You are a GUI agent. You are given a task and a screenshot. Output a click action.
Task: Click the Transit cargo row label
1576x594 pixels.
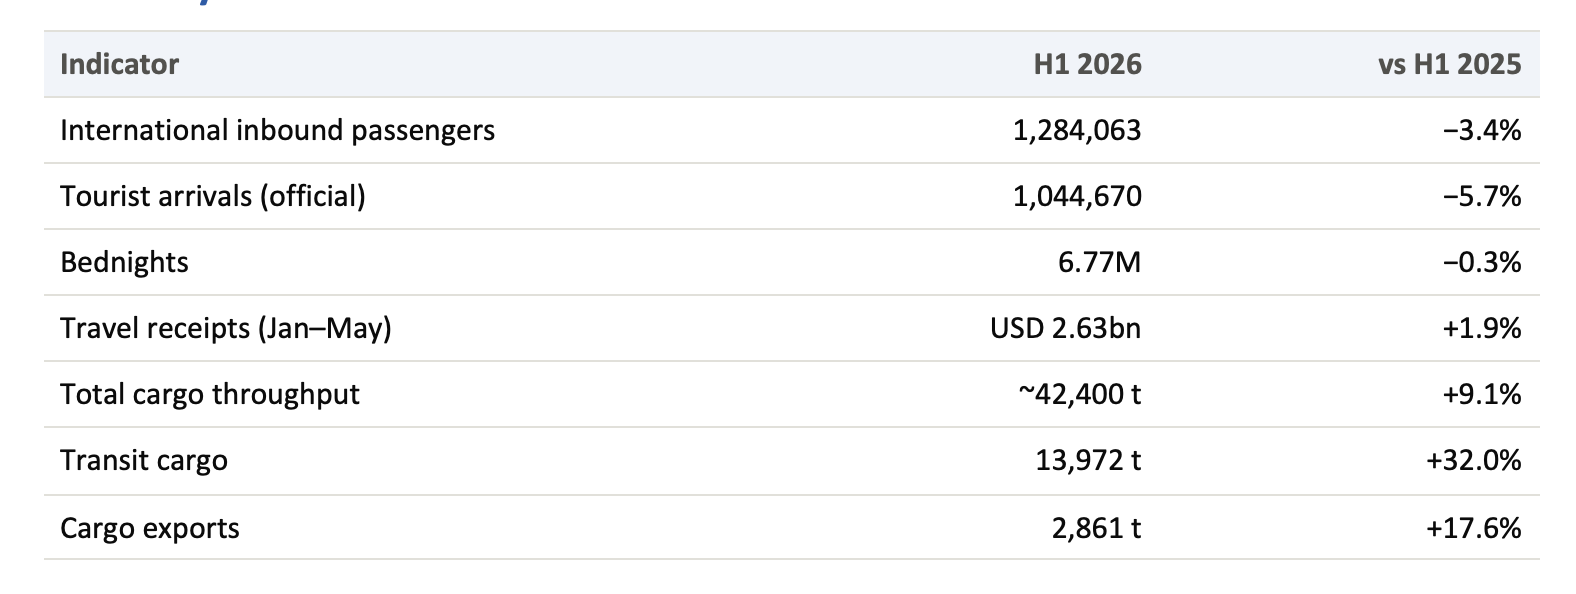pos(144,460)
